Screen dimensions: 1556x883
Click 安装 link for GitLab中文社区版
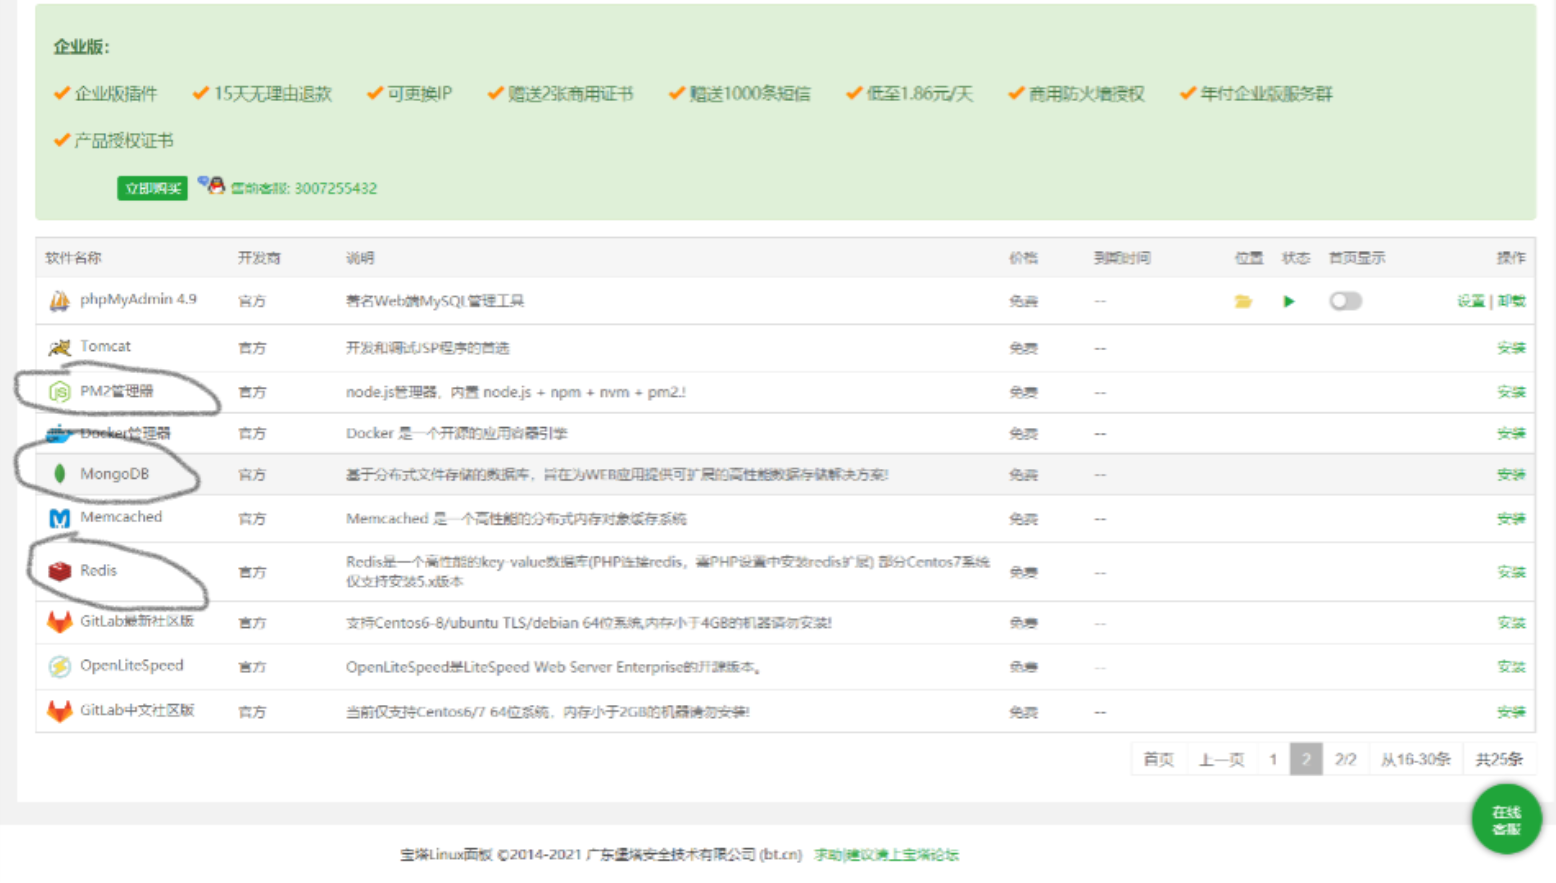[x=1511, y=712]
